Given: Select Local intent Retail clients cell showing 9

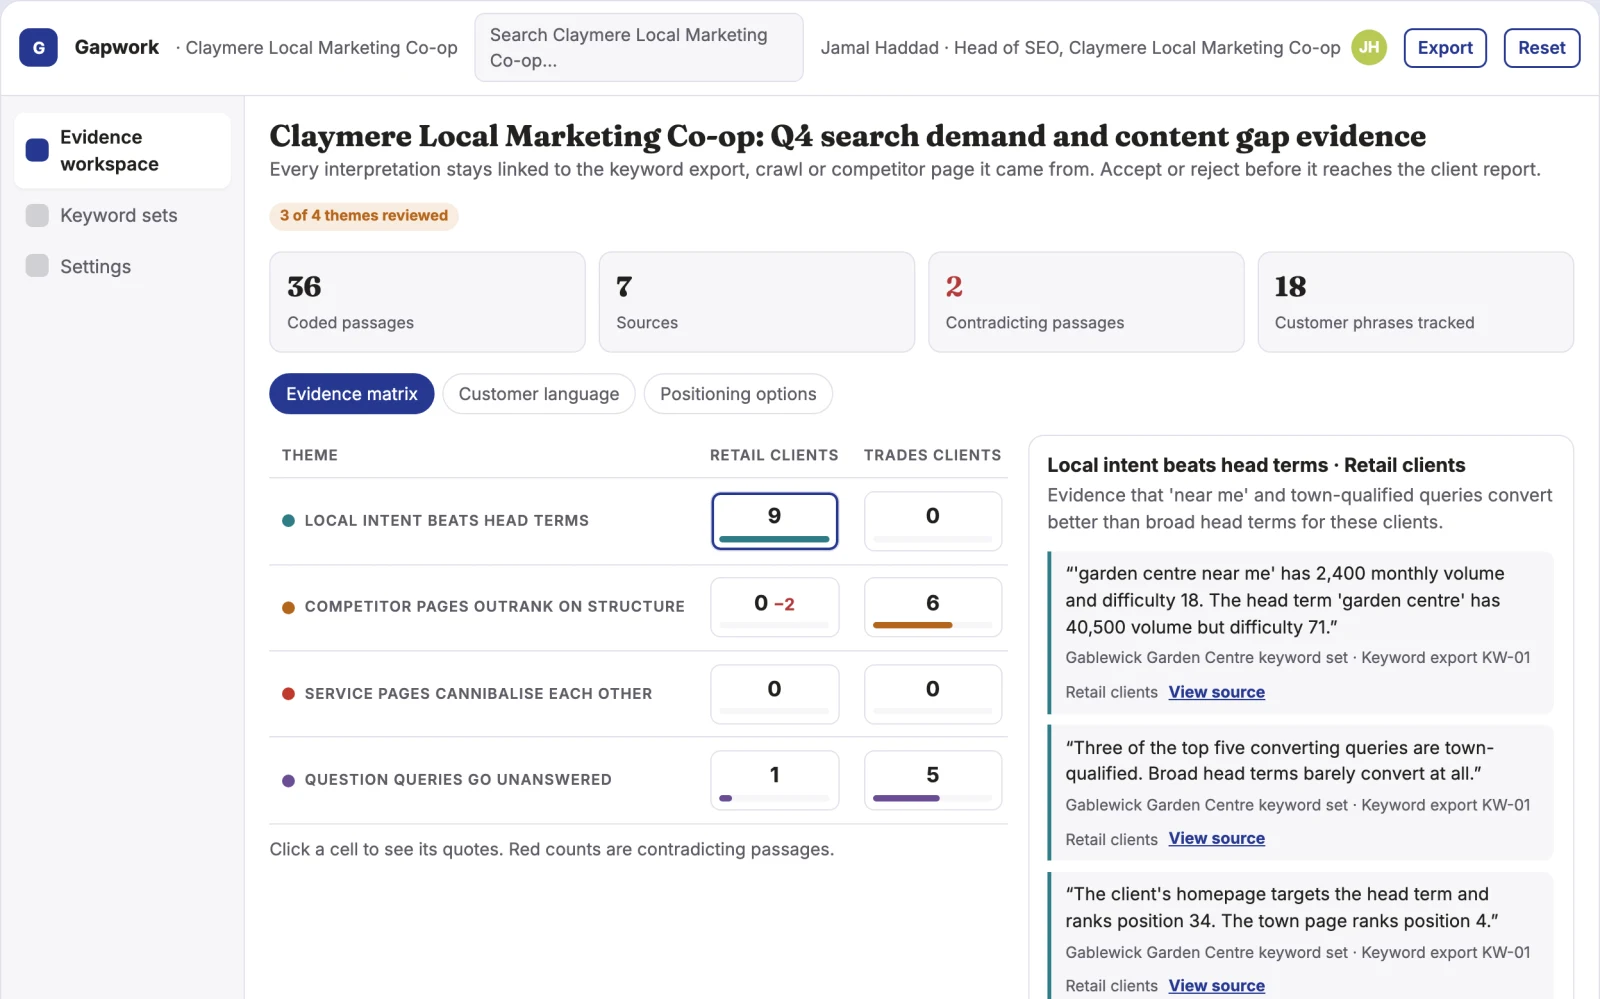Looking at the screenshot, I should 774,521.
